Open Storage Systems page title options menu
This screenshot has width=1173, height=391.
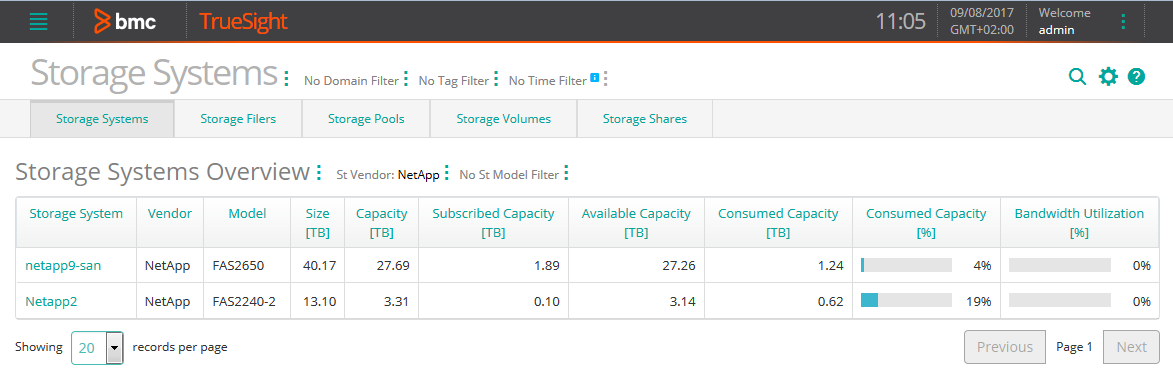tap(287, 78)
